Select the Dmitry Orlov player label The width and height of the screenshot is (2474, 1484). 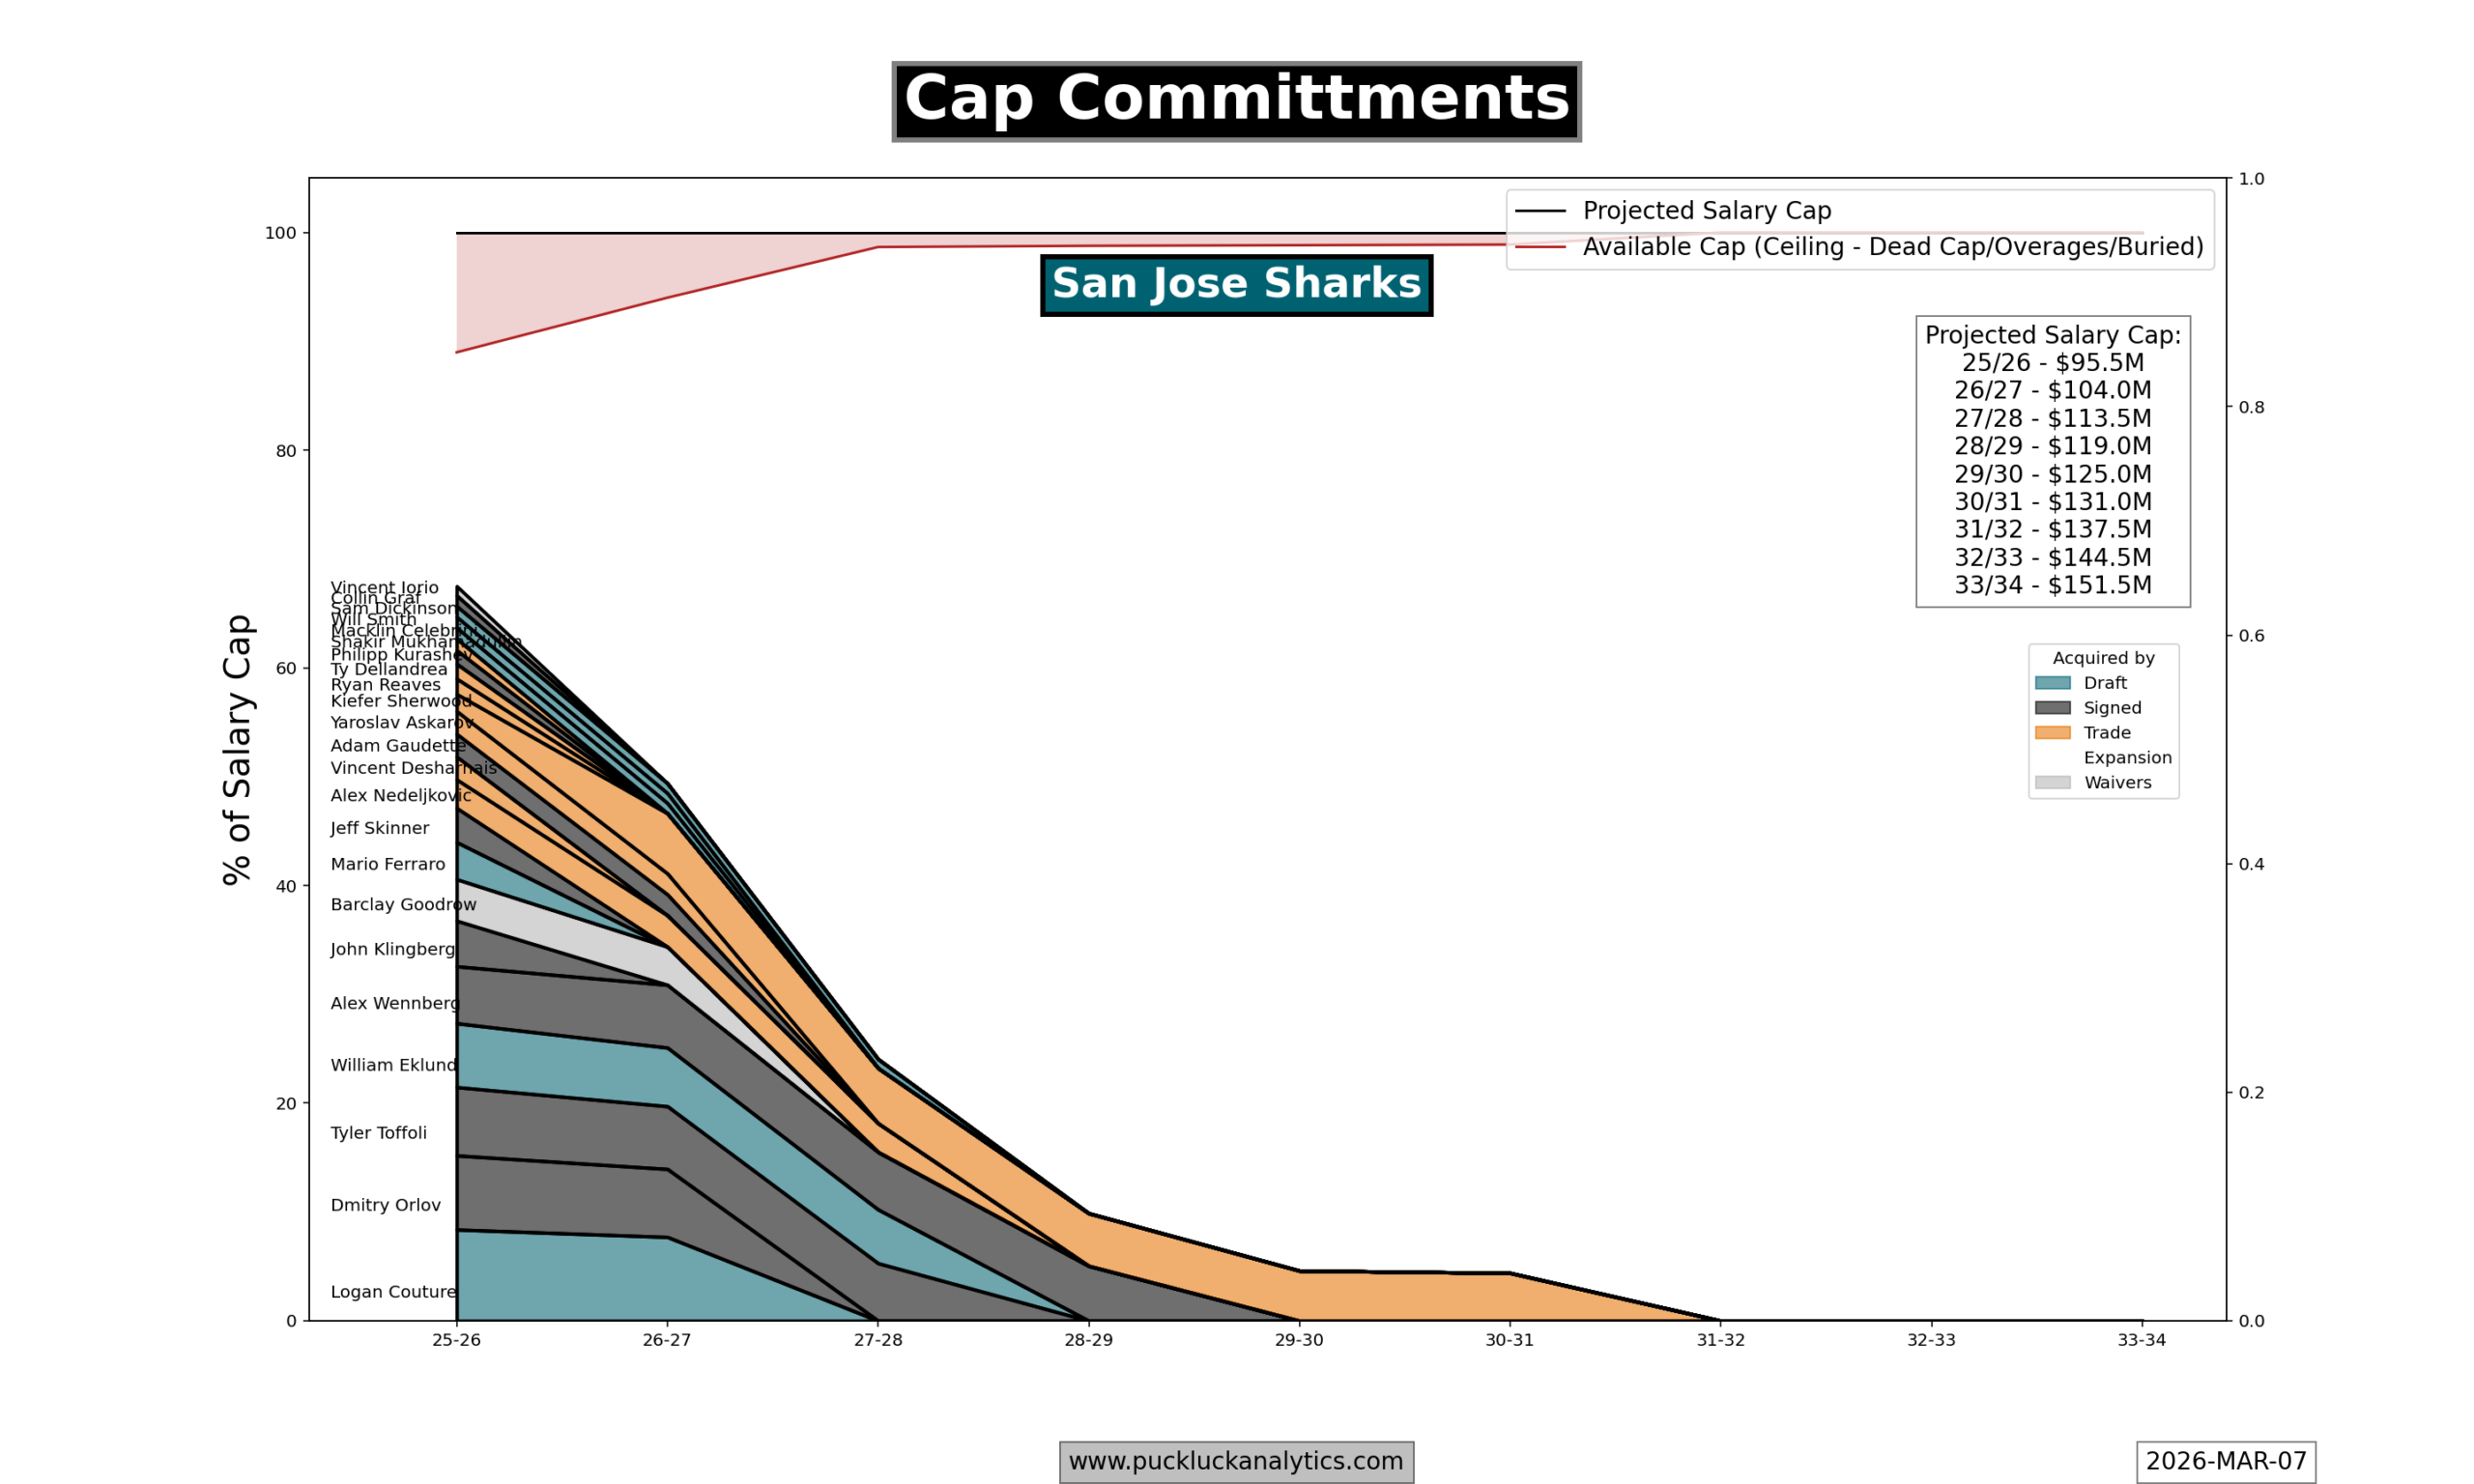(x=385, y=1205)
